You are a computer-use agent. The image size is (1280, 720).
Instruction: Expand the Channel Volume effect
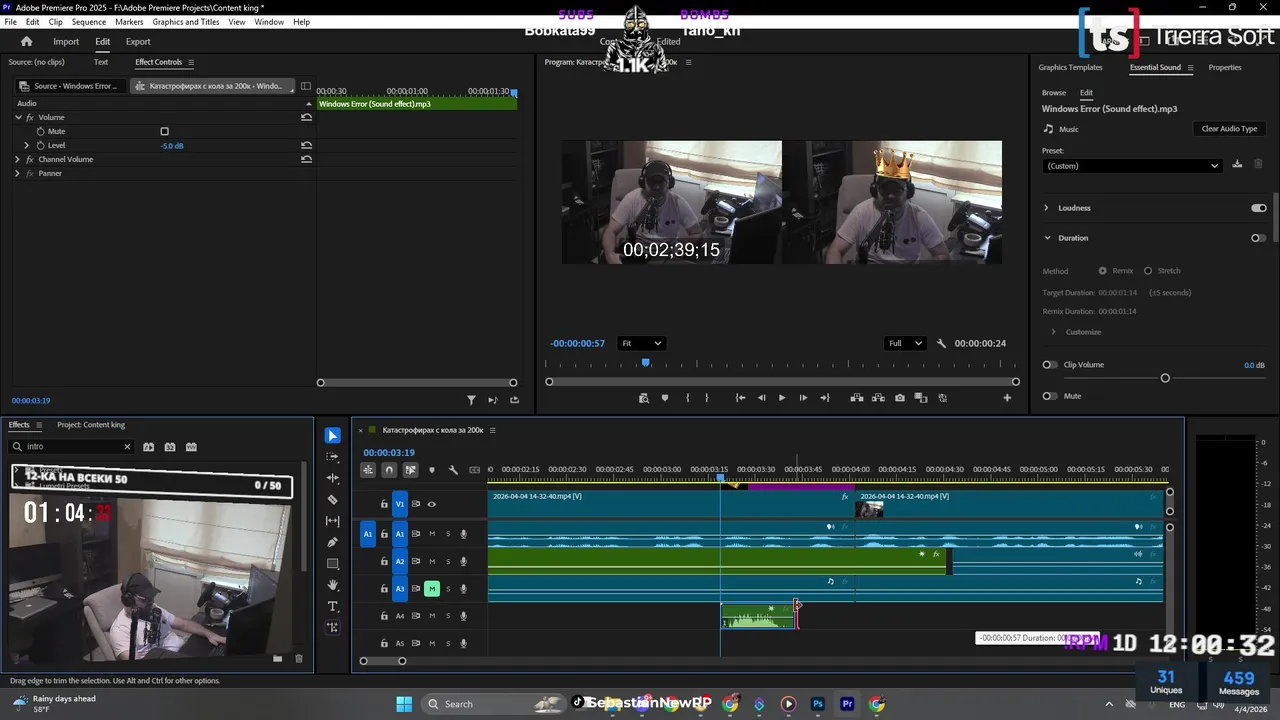tap(17, 159)
